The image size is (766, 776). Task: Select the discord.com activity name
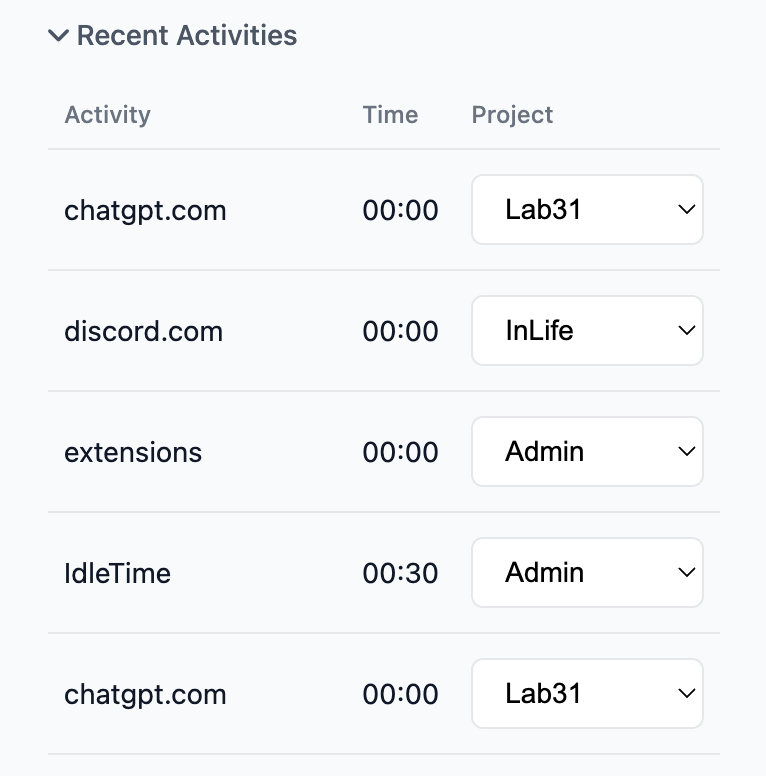click(x=143, y=331)
